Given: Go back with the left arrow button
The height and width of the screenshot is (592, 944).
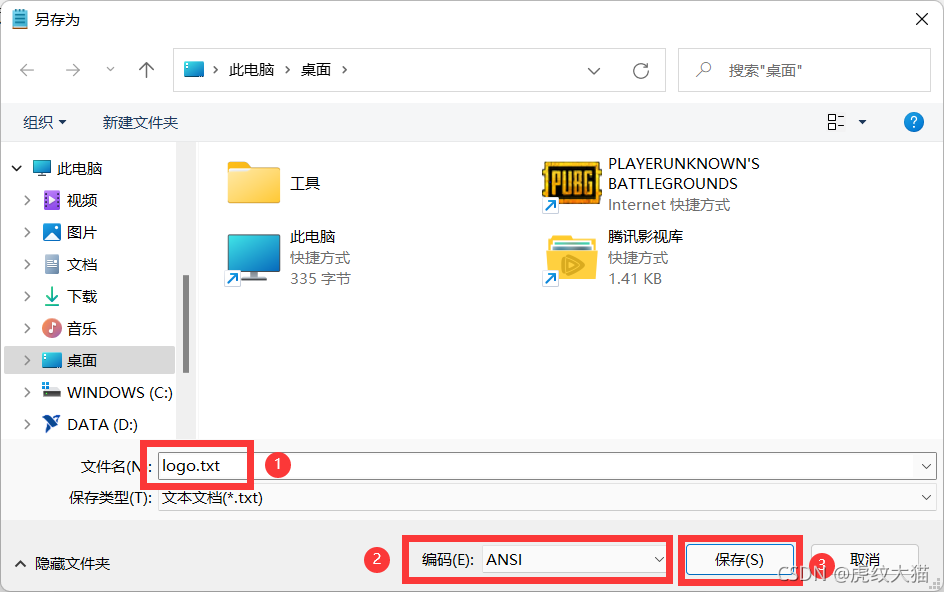Looking at the screenshot, I should [27, 70].
